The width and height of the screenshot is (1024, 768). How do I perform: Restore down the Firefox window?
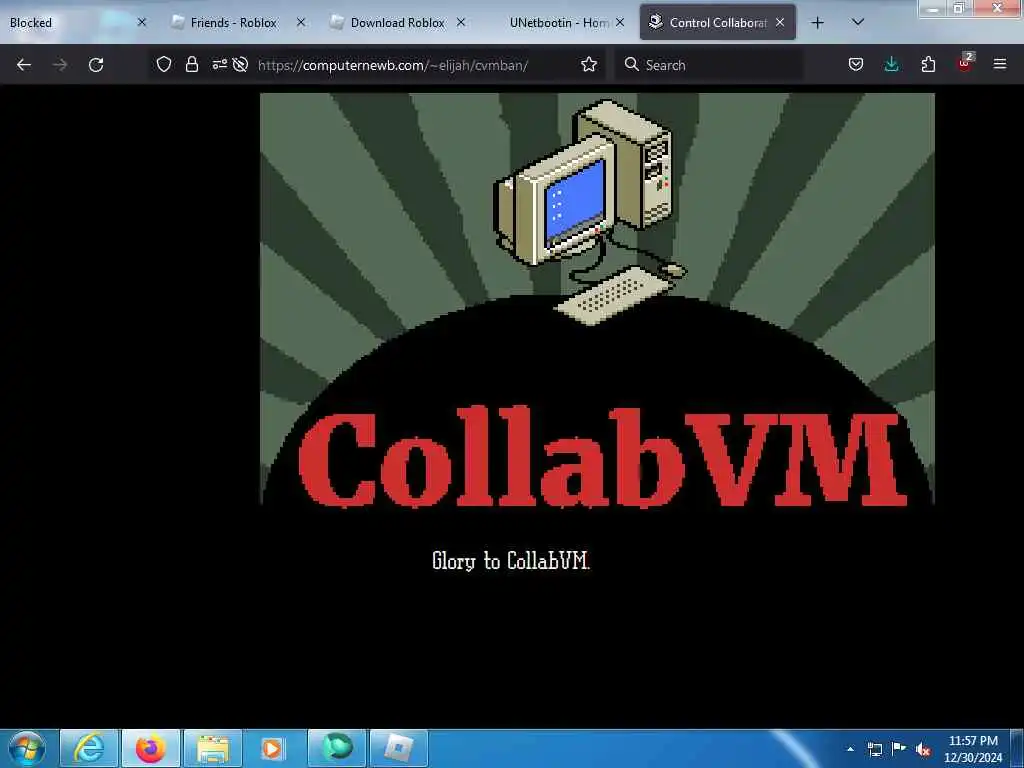[959, 8]
